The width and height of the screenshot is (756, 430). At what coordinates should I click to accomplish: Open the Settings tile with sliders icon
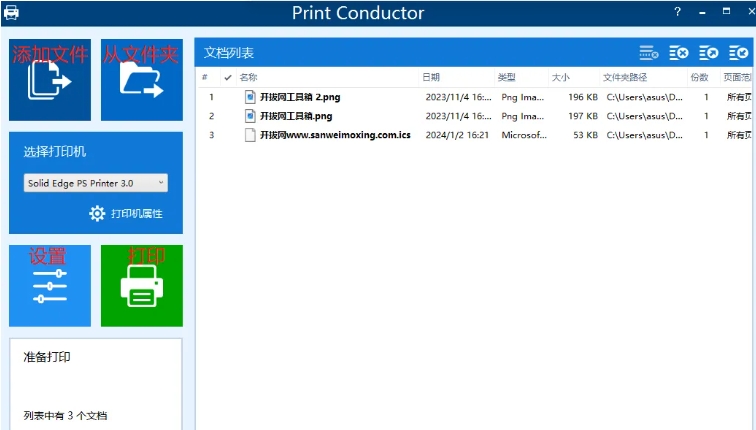tap(50, 285)
